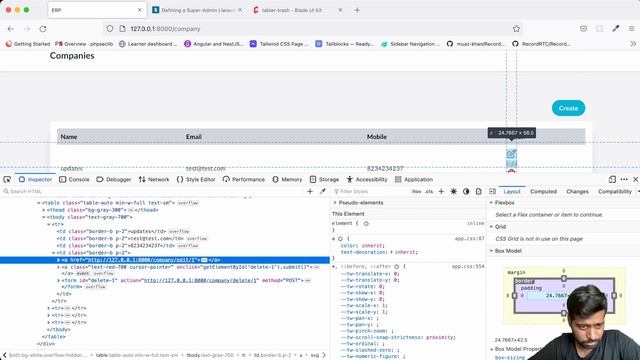Open the Network tab
This screenshot has height=360, width=640.
pos(154,179)
